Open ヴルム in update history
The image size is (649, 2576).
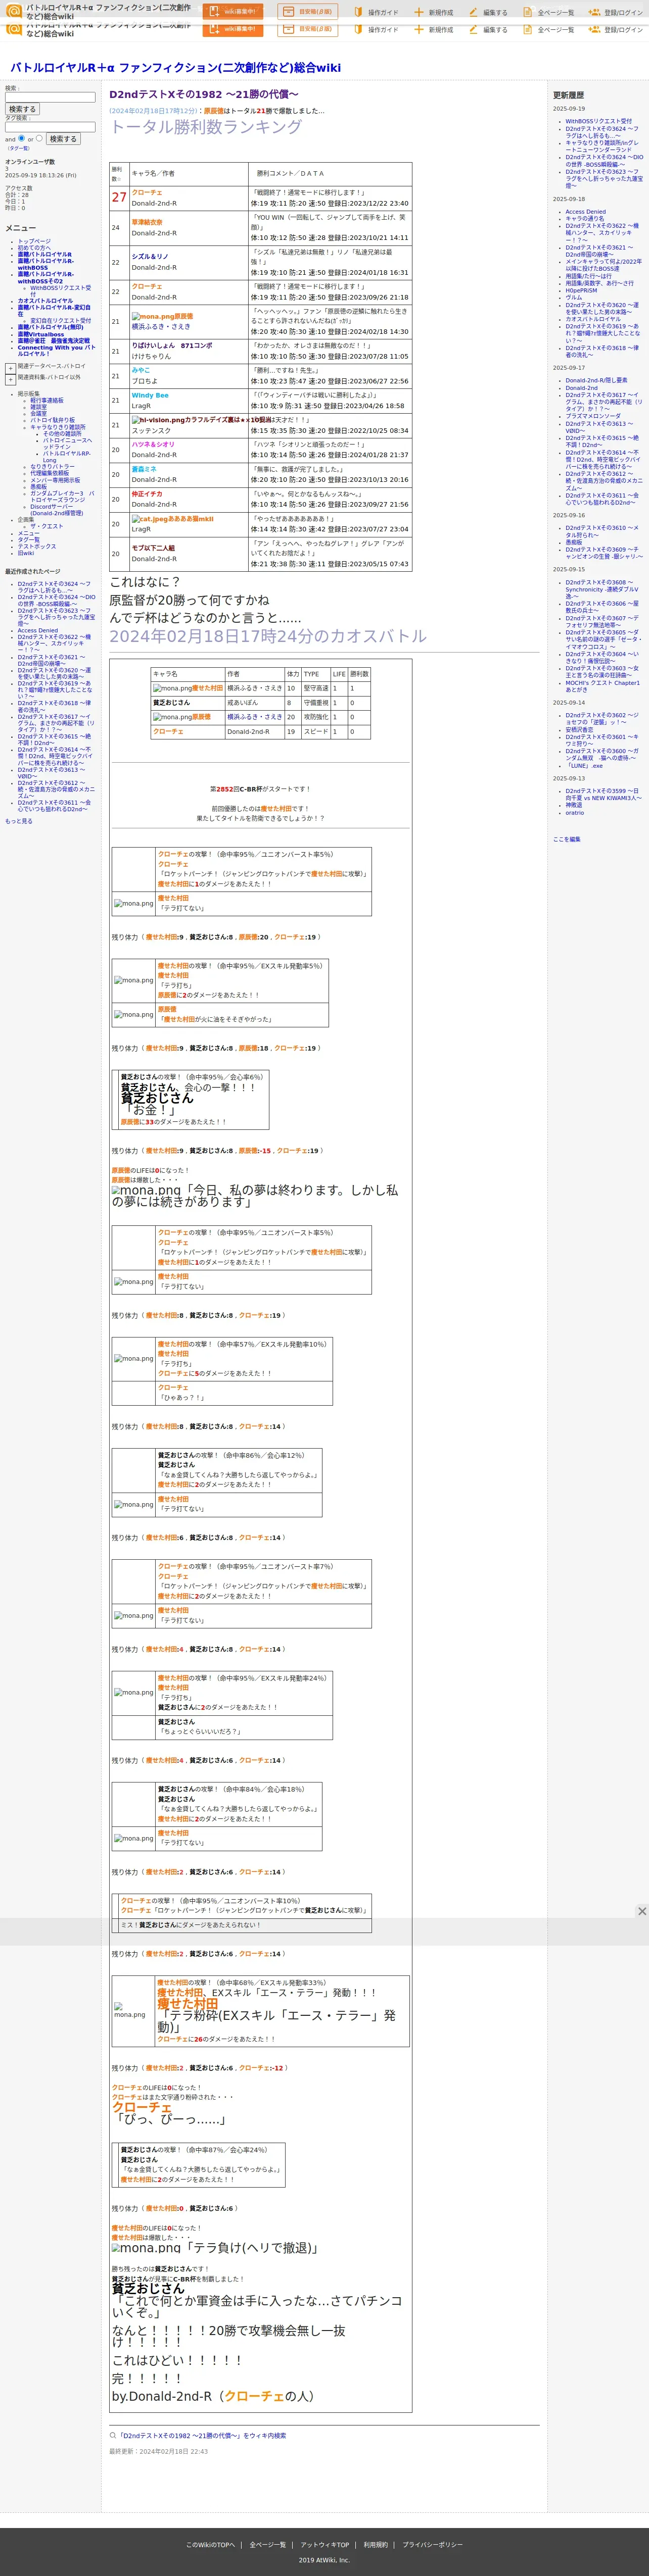(573, 297)
